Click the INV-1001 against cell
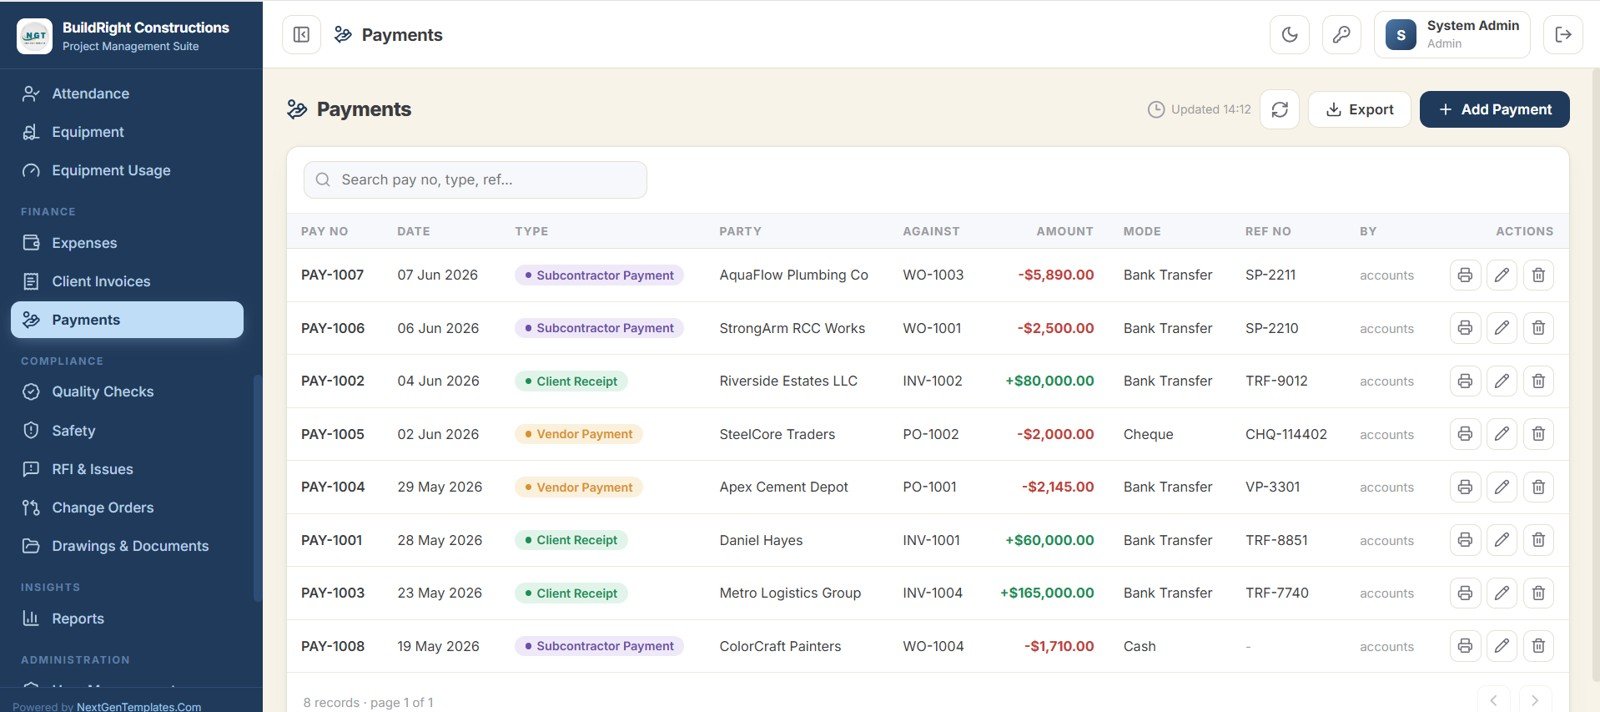 click(931, 540)
